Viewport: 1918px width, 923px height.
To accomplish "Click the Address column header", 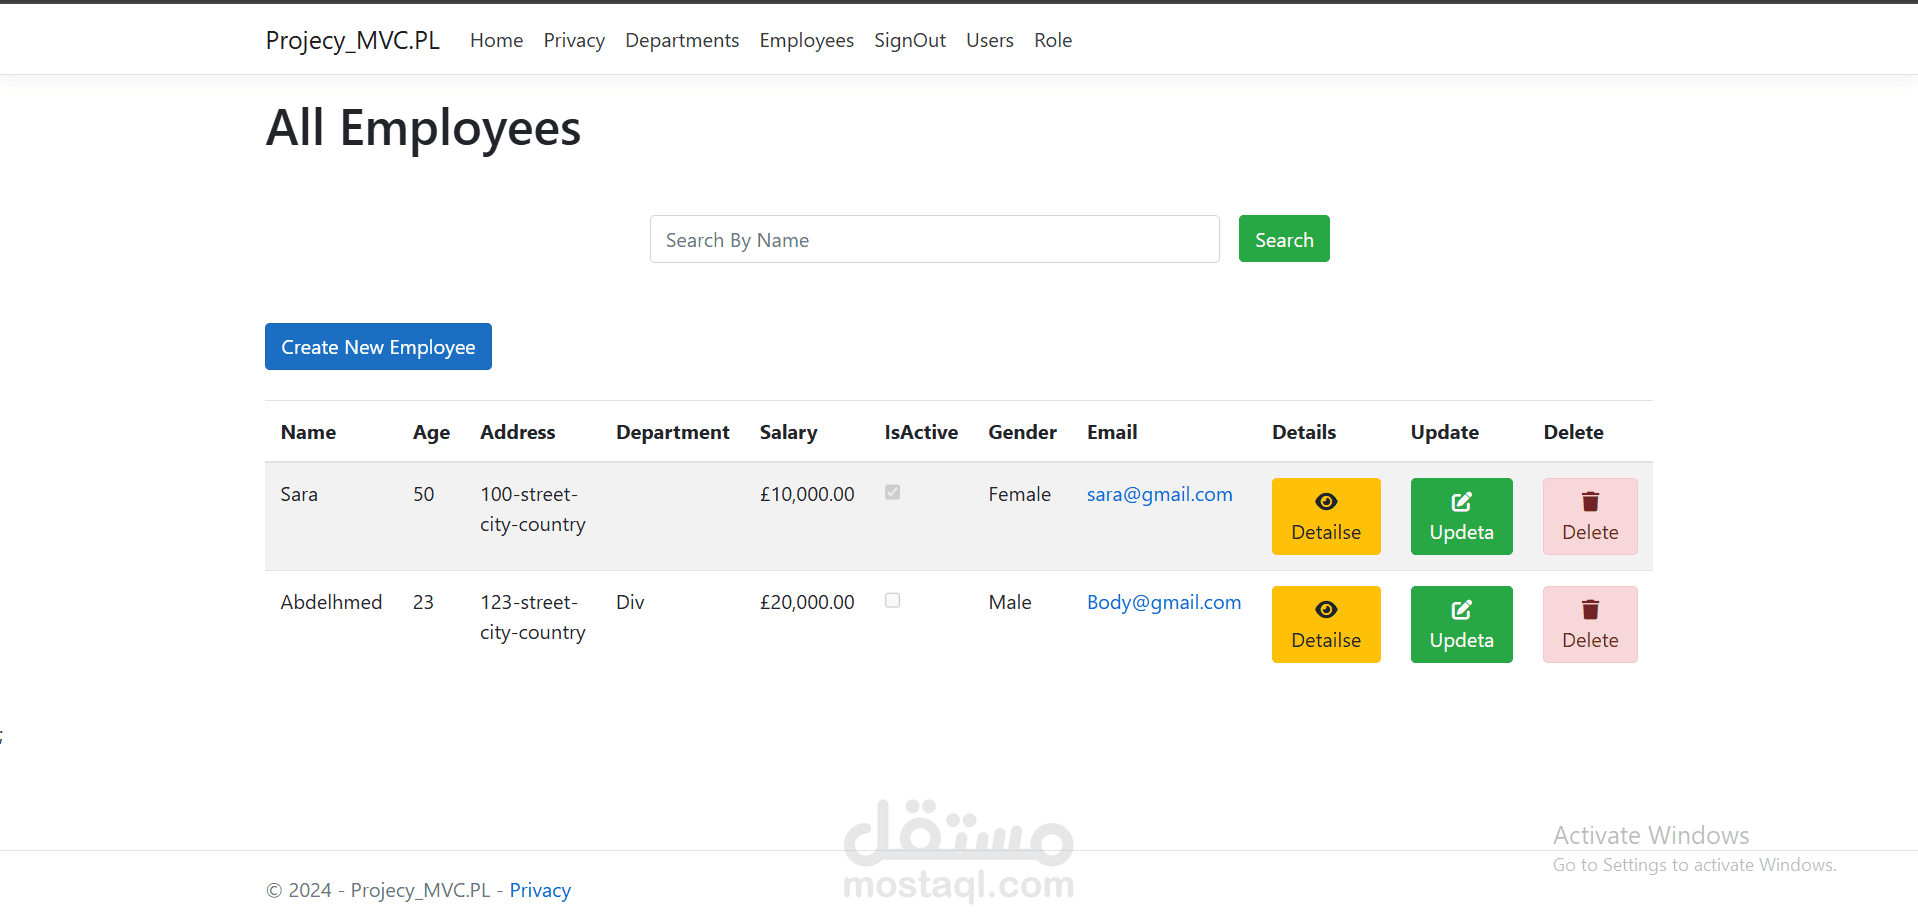I will coord(518,432).
